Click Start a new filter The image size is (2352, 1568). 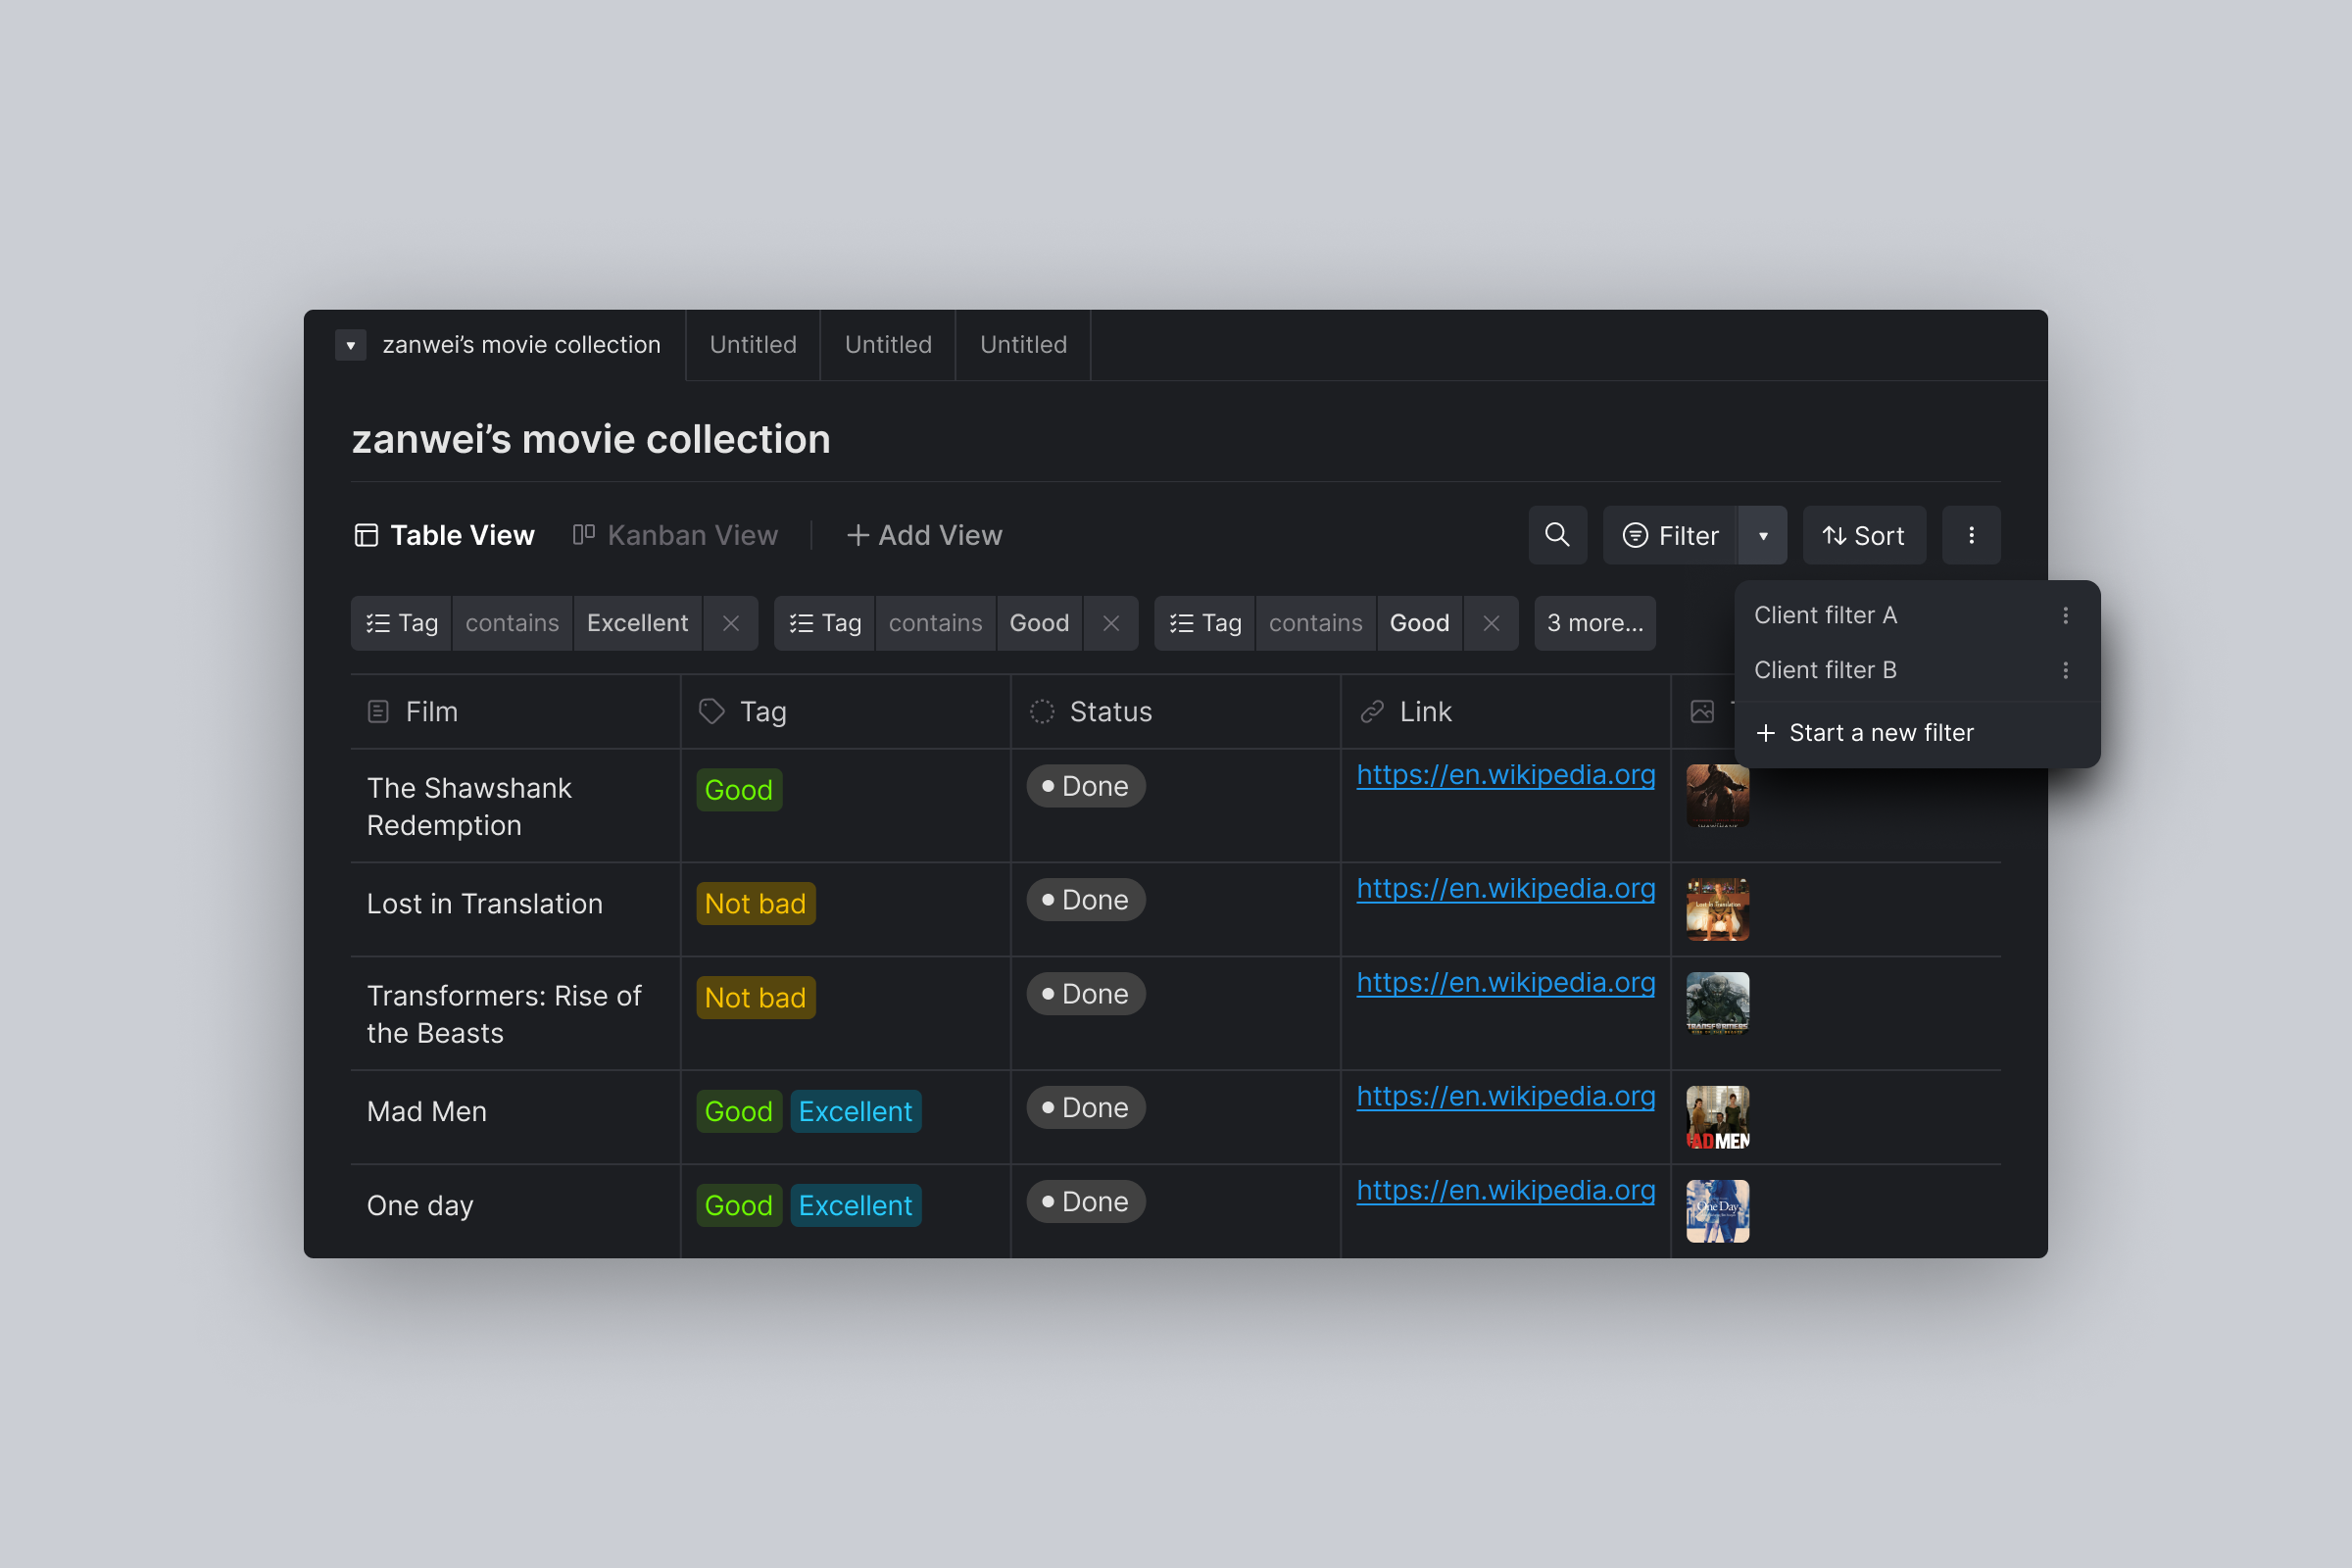[x=1881, y=732]
